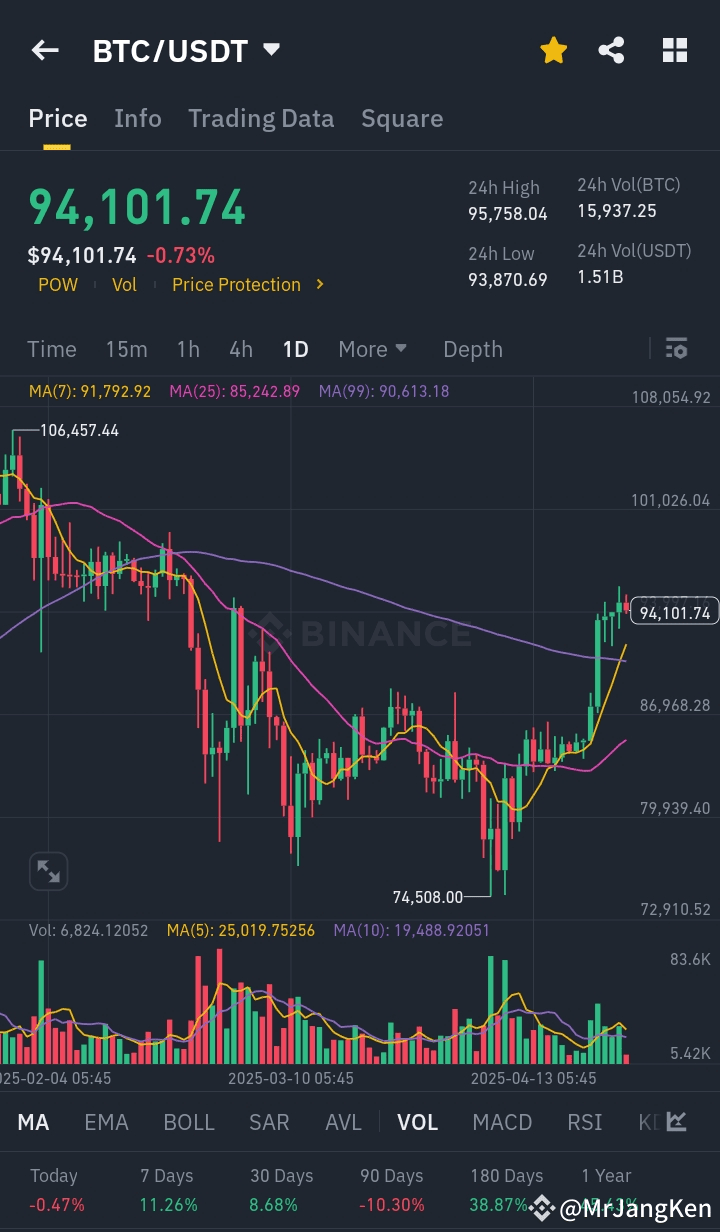
Task: Switch to the Info tab
Action: pyautogui.click(x=138, y=118)
